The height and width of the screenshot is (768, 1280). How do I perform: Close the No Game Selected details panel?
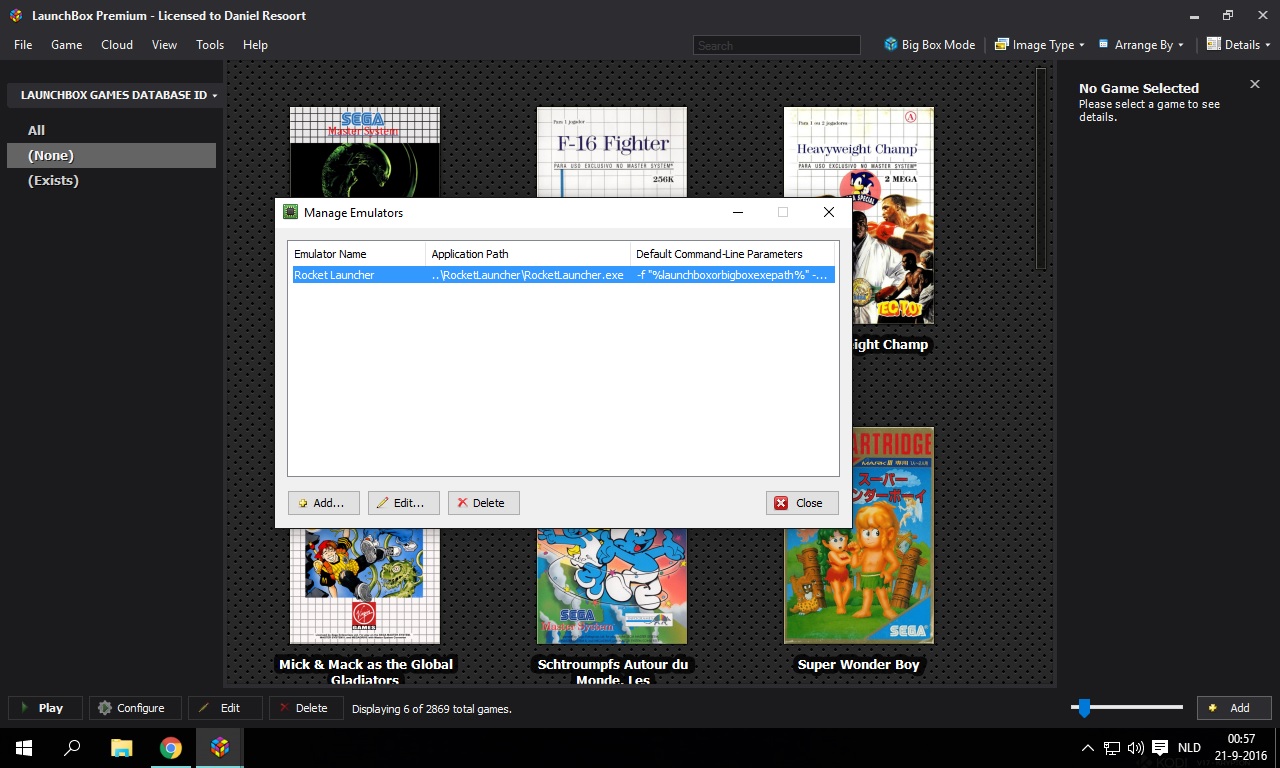click(1255, 85)
